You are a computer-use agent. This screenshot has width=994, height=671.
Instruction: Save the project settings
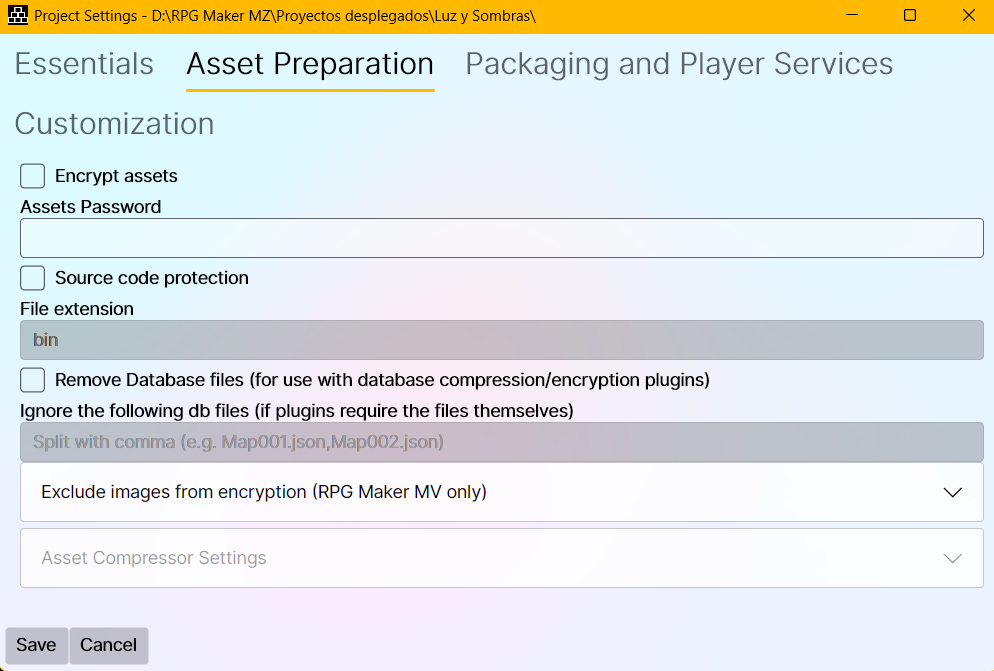point(36,645)
